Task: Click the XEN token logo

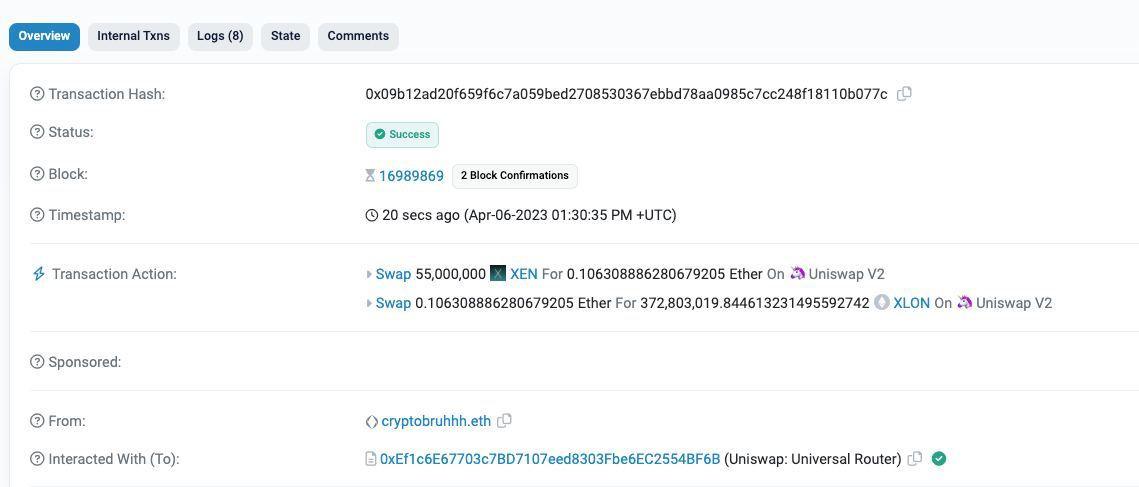Action: click(x=498, y=274)
